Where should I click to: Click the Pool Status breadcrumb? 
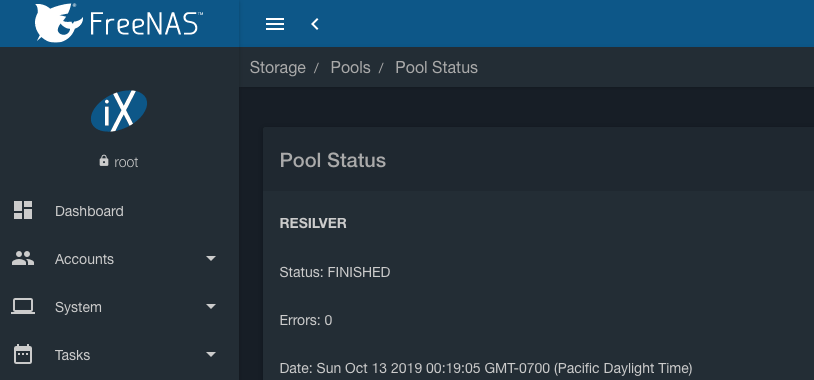(x=437, y=67)
